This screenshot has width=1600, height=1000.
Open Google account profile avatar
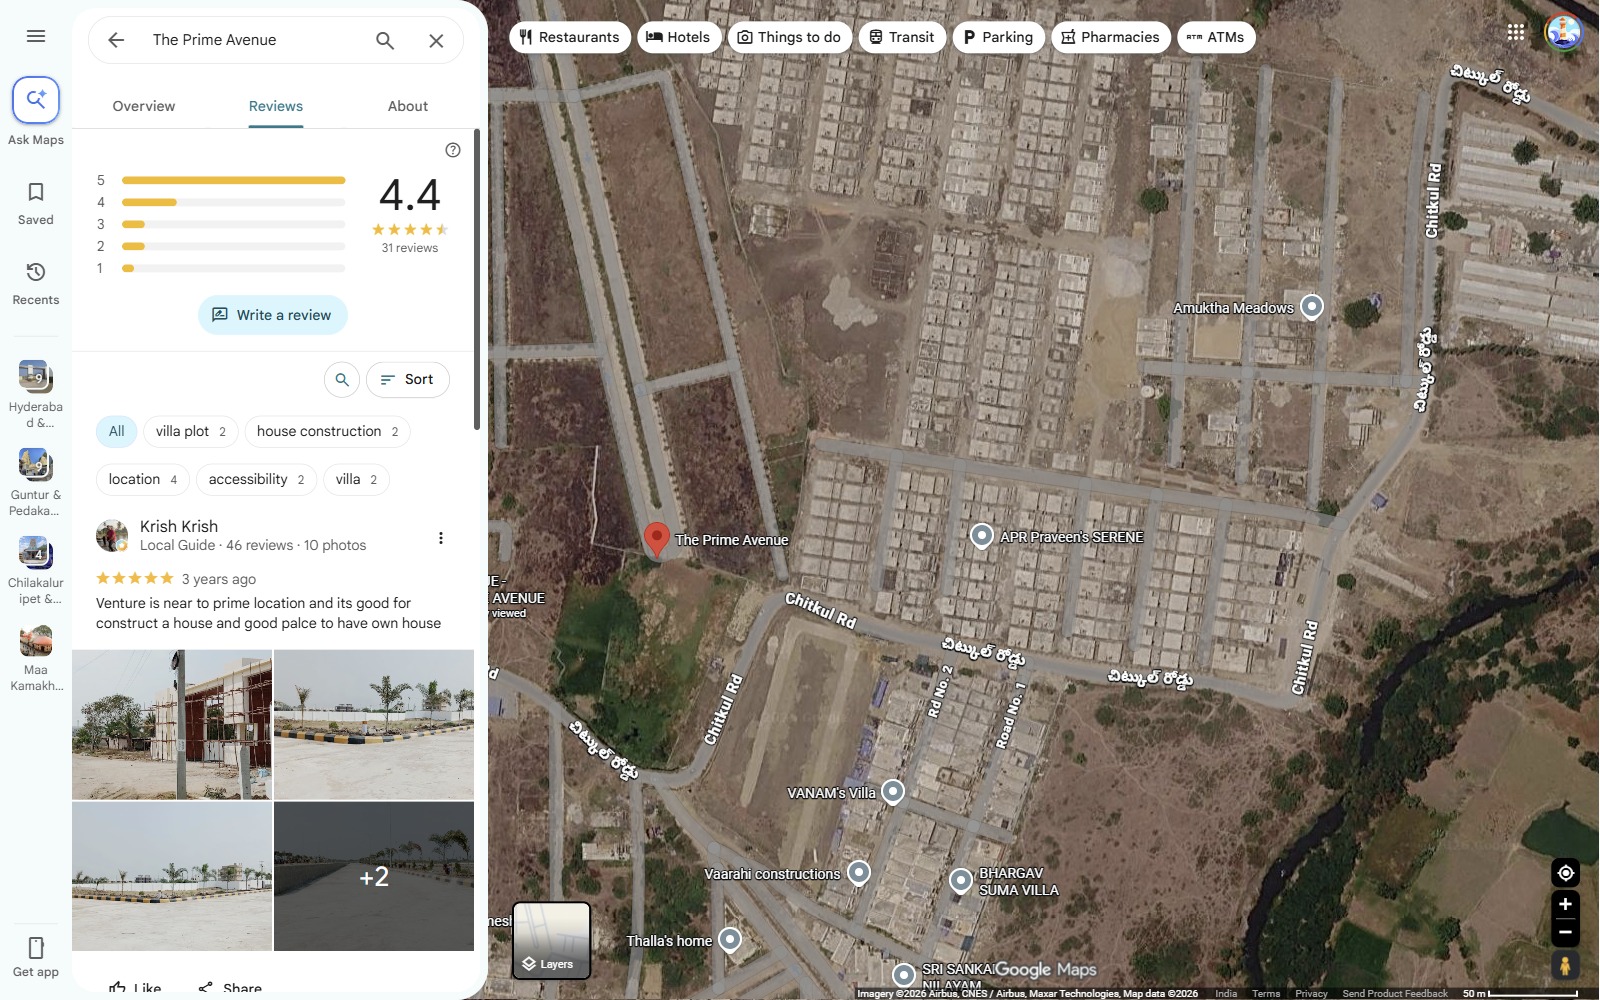tap(1564, 32)
